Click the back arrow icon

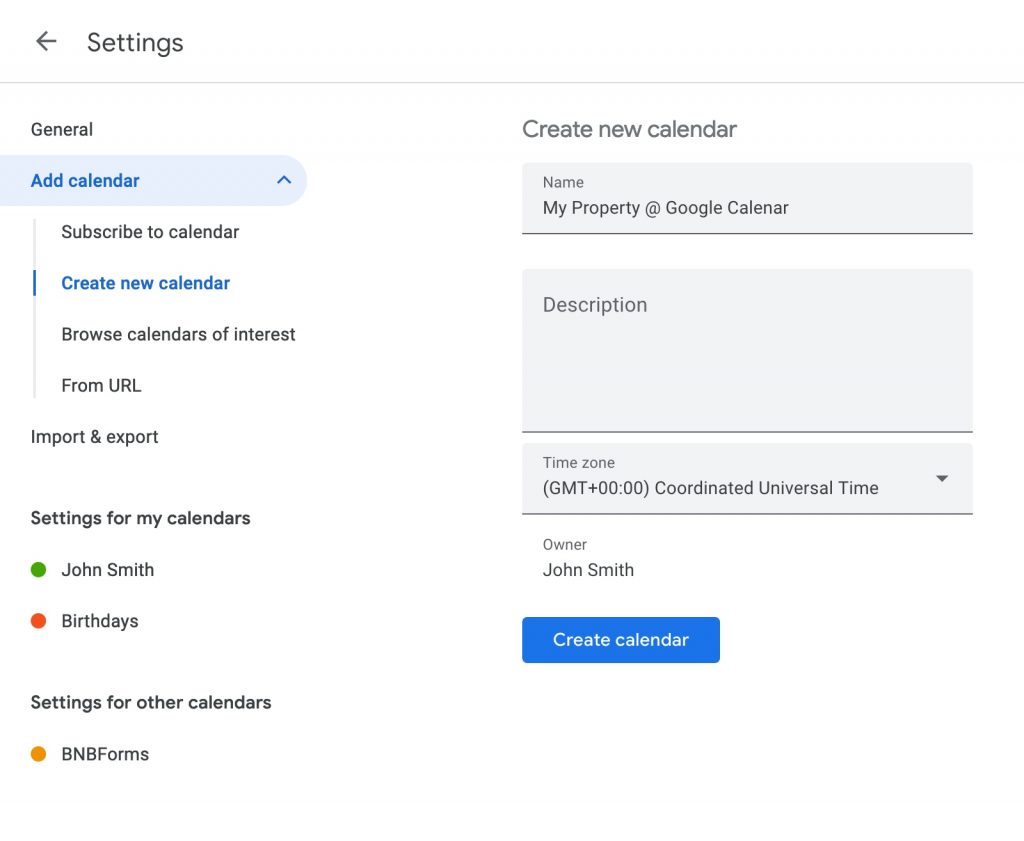click(x=46, y=41)
